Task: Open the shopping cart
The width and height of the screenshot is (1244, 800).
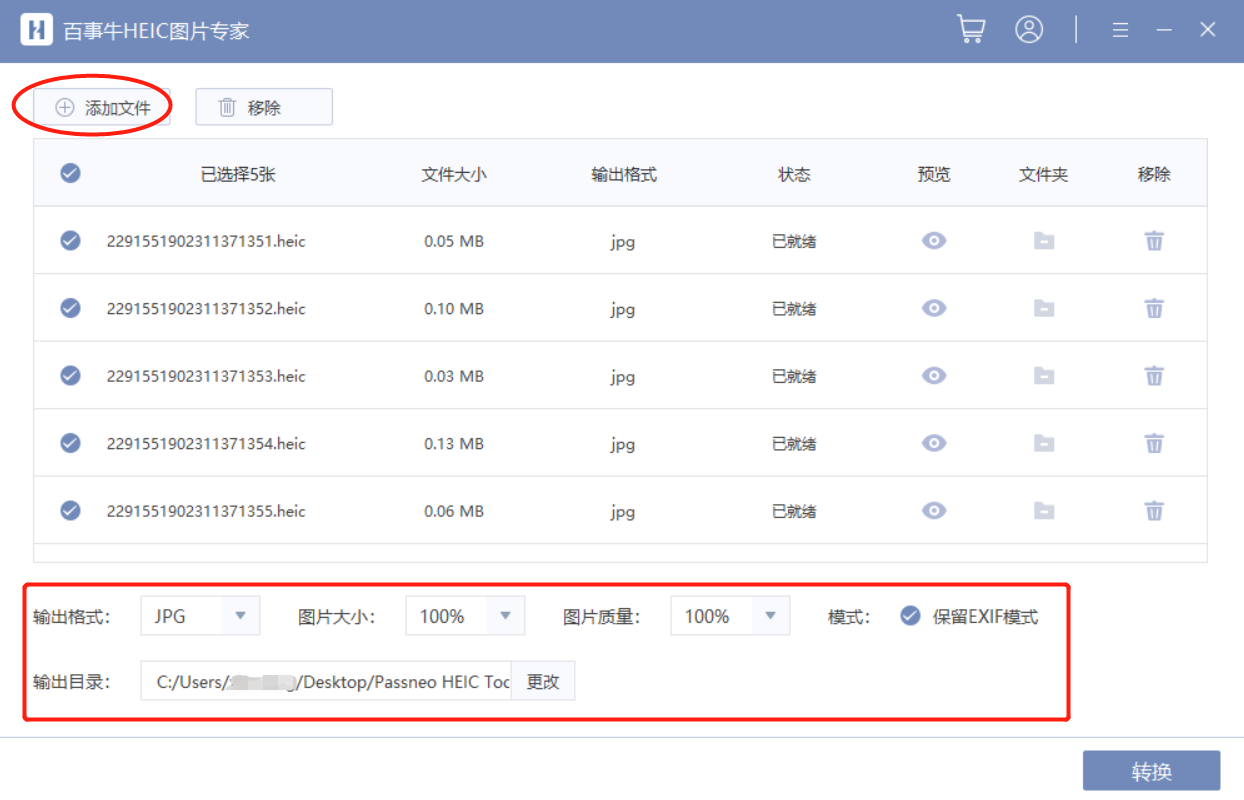Action: [x=969, y=29]
